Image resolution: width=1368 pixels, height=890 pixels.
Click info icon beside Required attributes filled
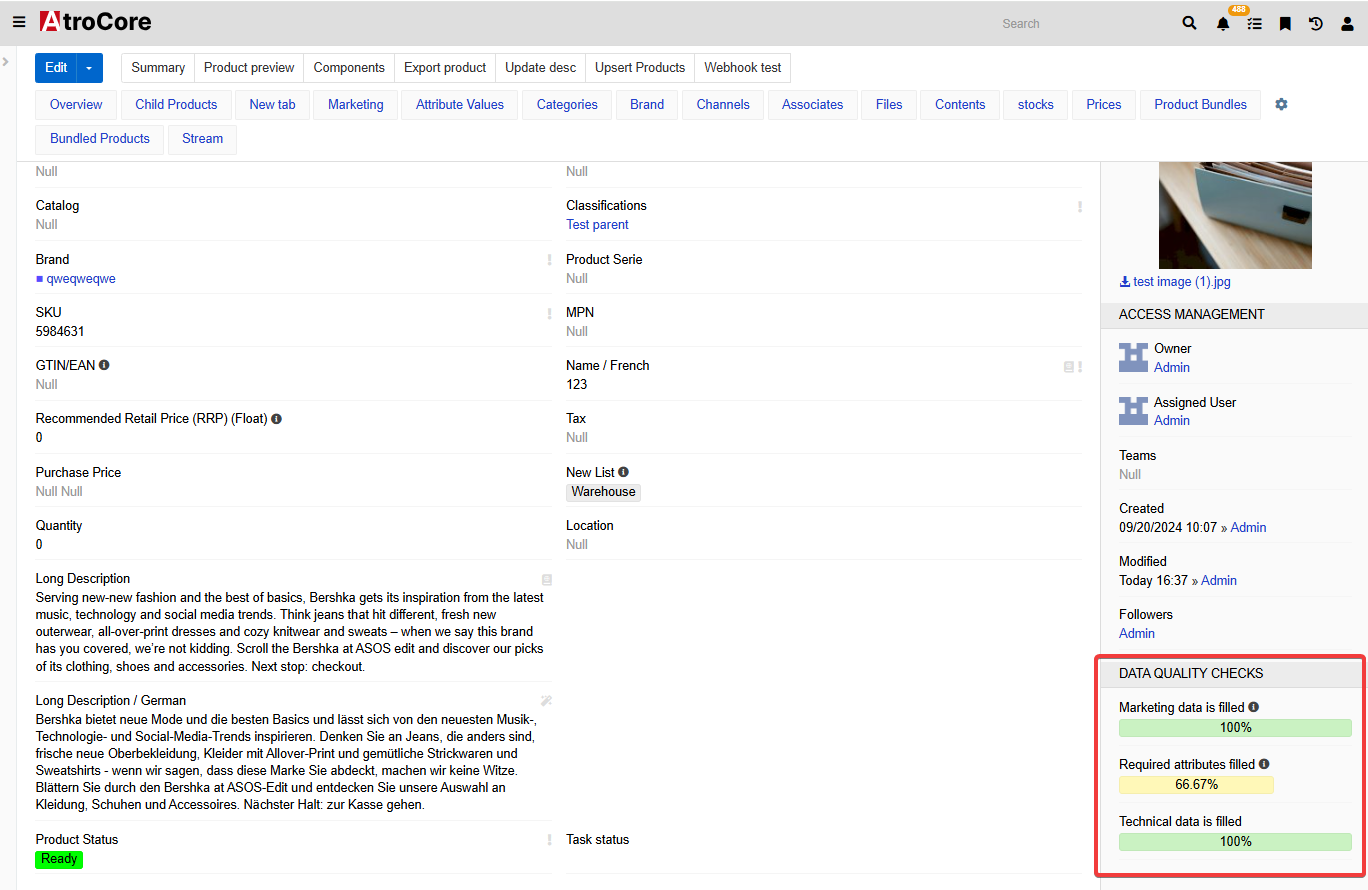pos(1264,764)
